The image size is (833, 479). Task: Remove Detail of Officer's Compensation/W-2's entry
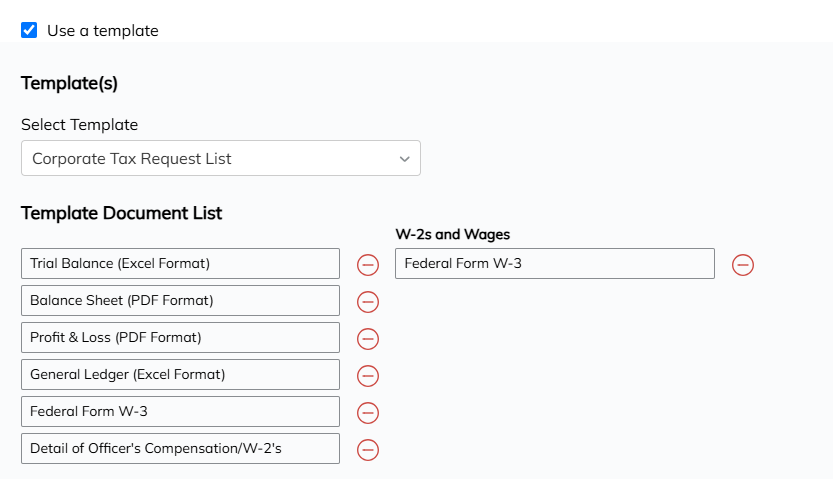368,450
